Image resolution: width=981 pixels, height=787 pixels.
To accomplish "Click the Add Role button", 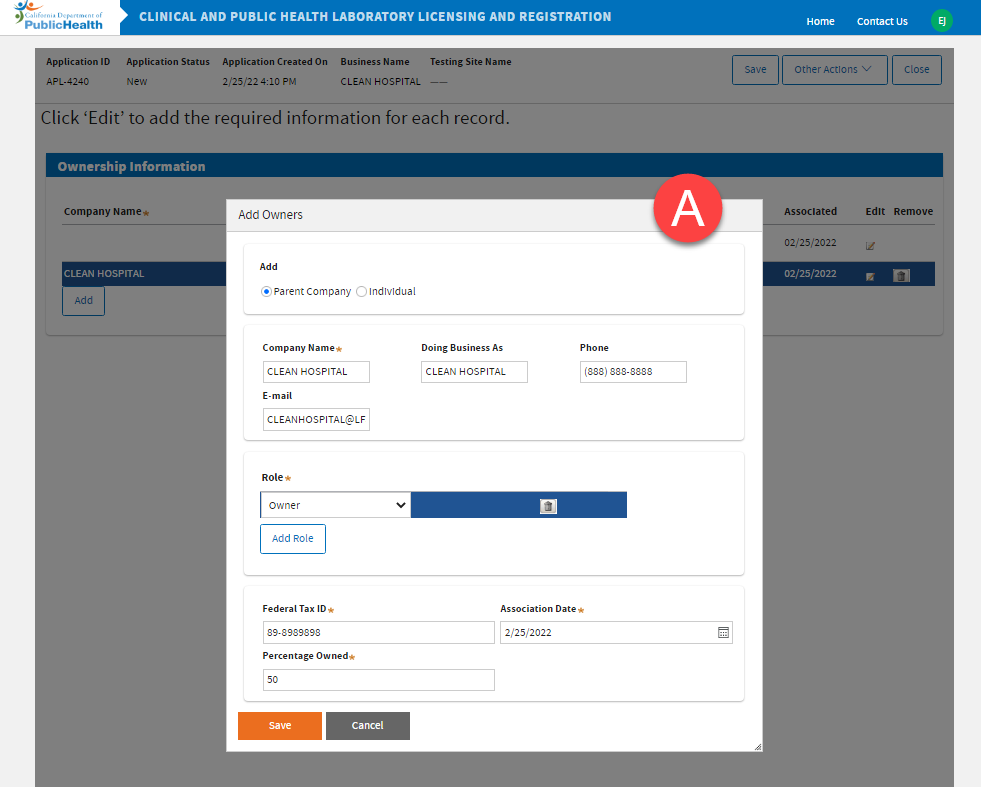I will 293,539.
